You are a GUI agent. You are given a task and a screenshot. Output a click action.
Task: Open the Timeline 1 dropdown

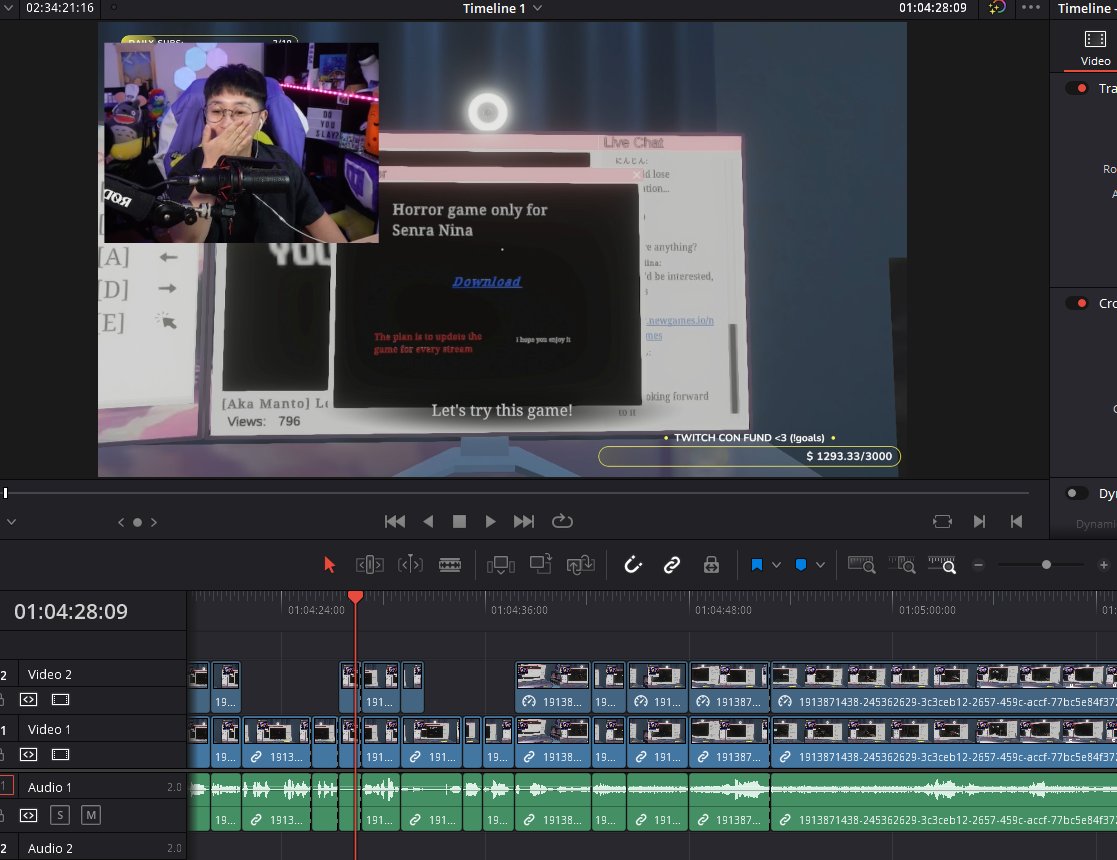(x=538, y=8)
